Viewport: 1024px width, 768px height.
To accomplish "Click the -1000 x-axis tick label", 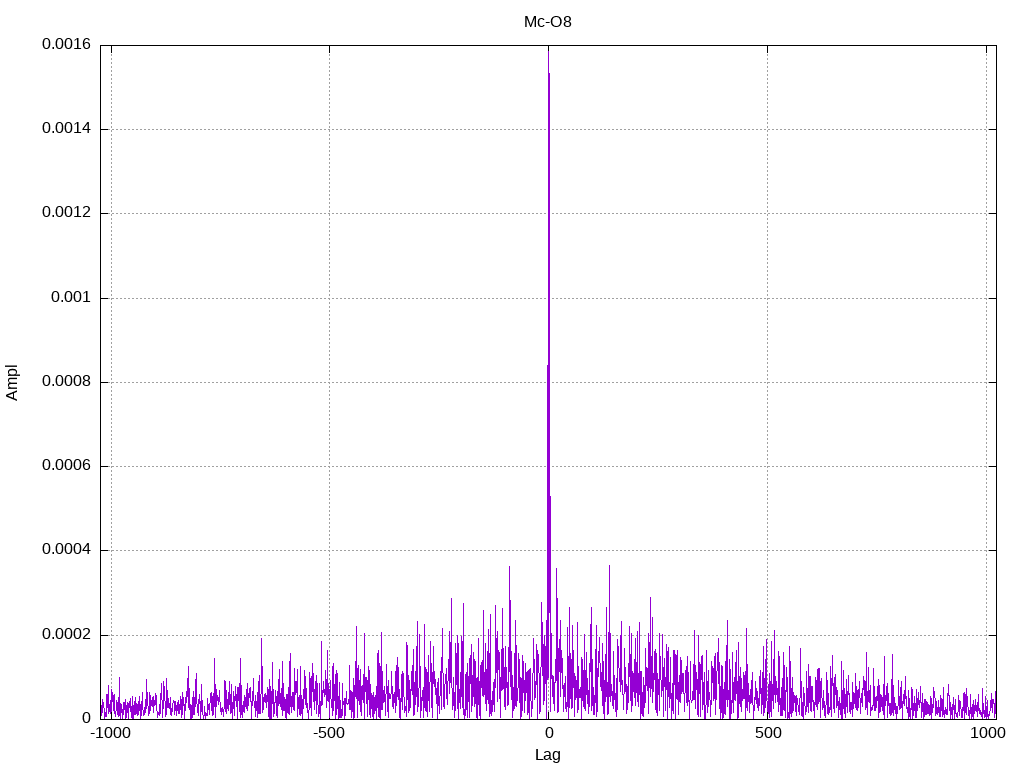I will point(110,733).
